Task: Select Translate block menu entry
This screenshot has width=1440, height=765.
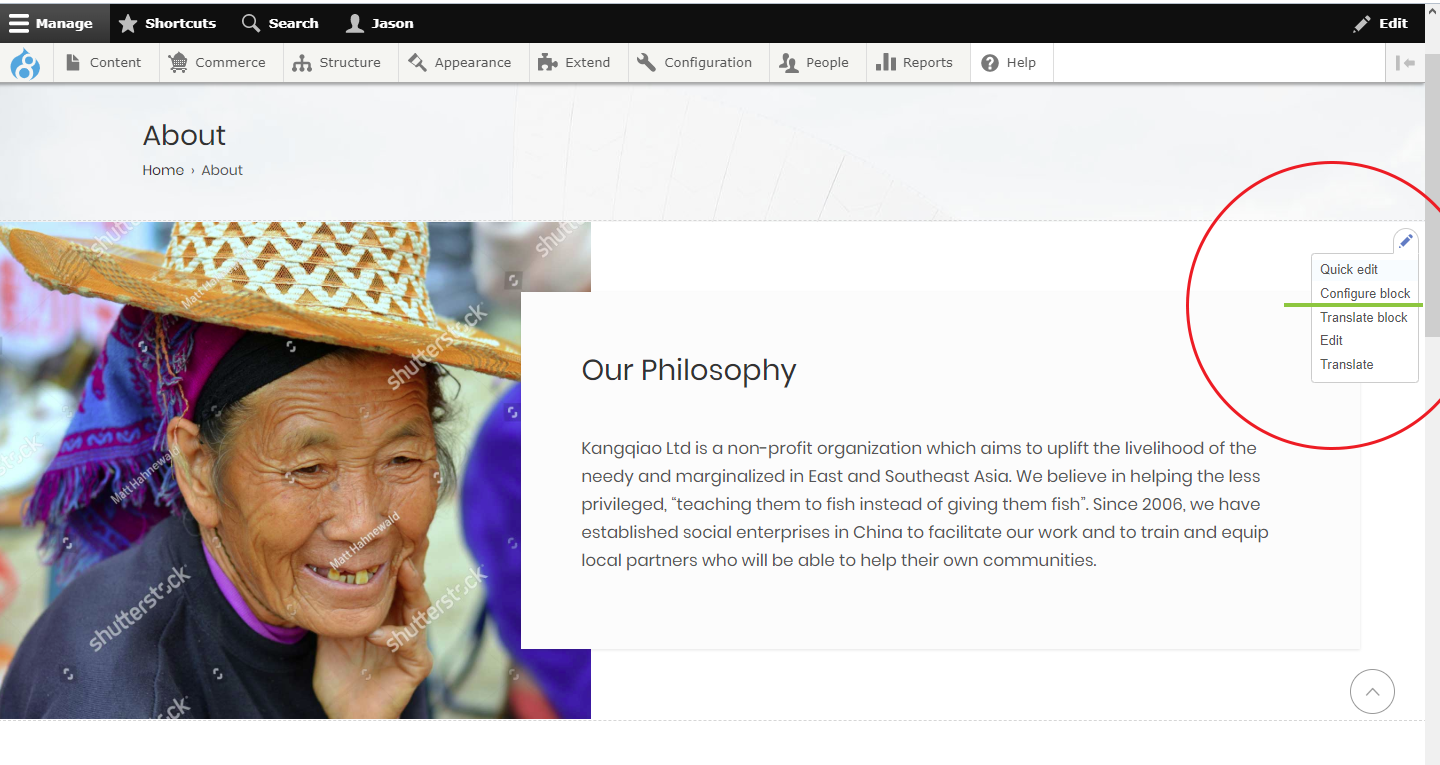Action: click(1364, 317)
